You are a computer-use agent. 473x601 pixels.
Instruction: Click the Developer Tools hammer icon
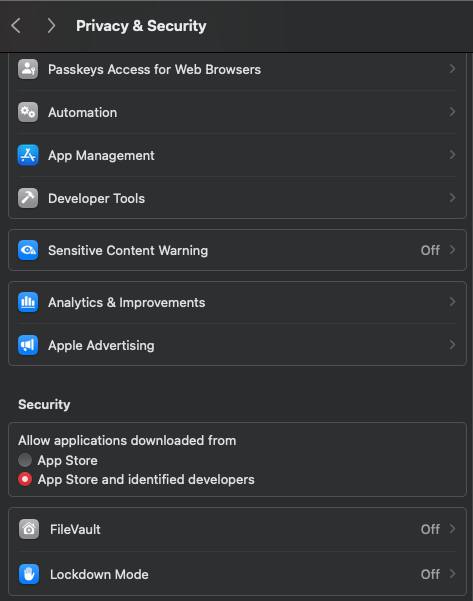[28, 198]
